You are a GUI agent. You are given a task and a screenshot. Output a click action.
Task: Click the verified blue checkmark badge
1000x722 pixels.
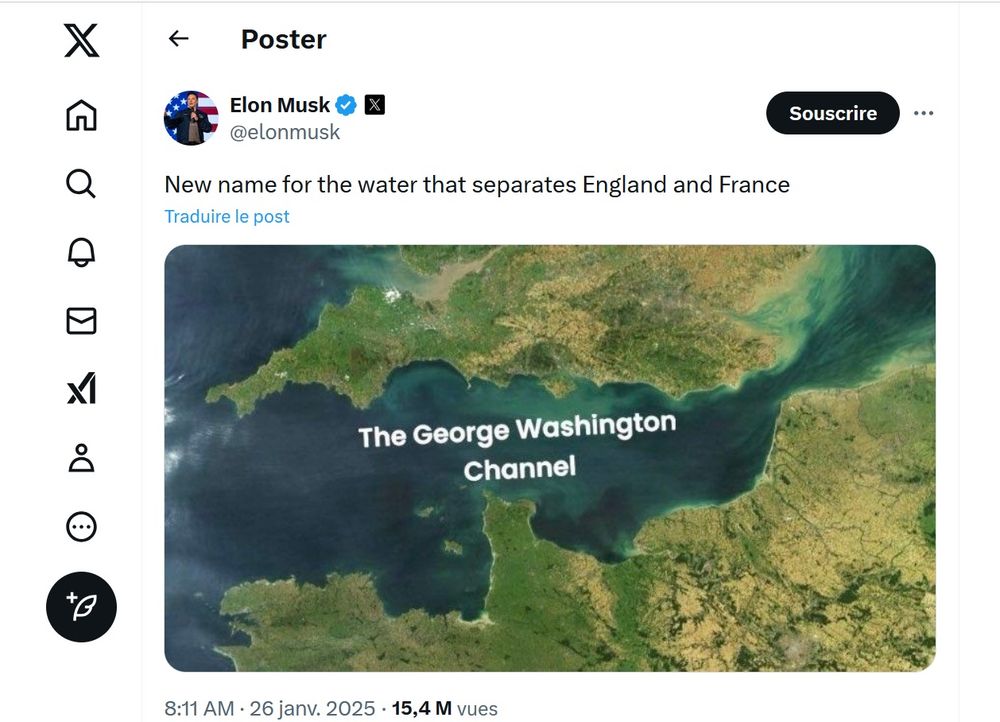tap(345, 104)
